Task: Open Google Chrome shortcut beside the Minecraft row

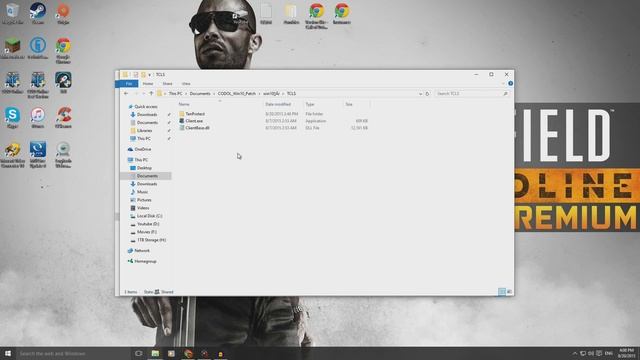Action: (x=63, y=51)
